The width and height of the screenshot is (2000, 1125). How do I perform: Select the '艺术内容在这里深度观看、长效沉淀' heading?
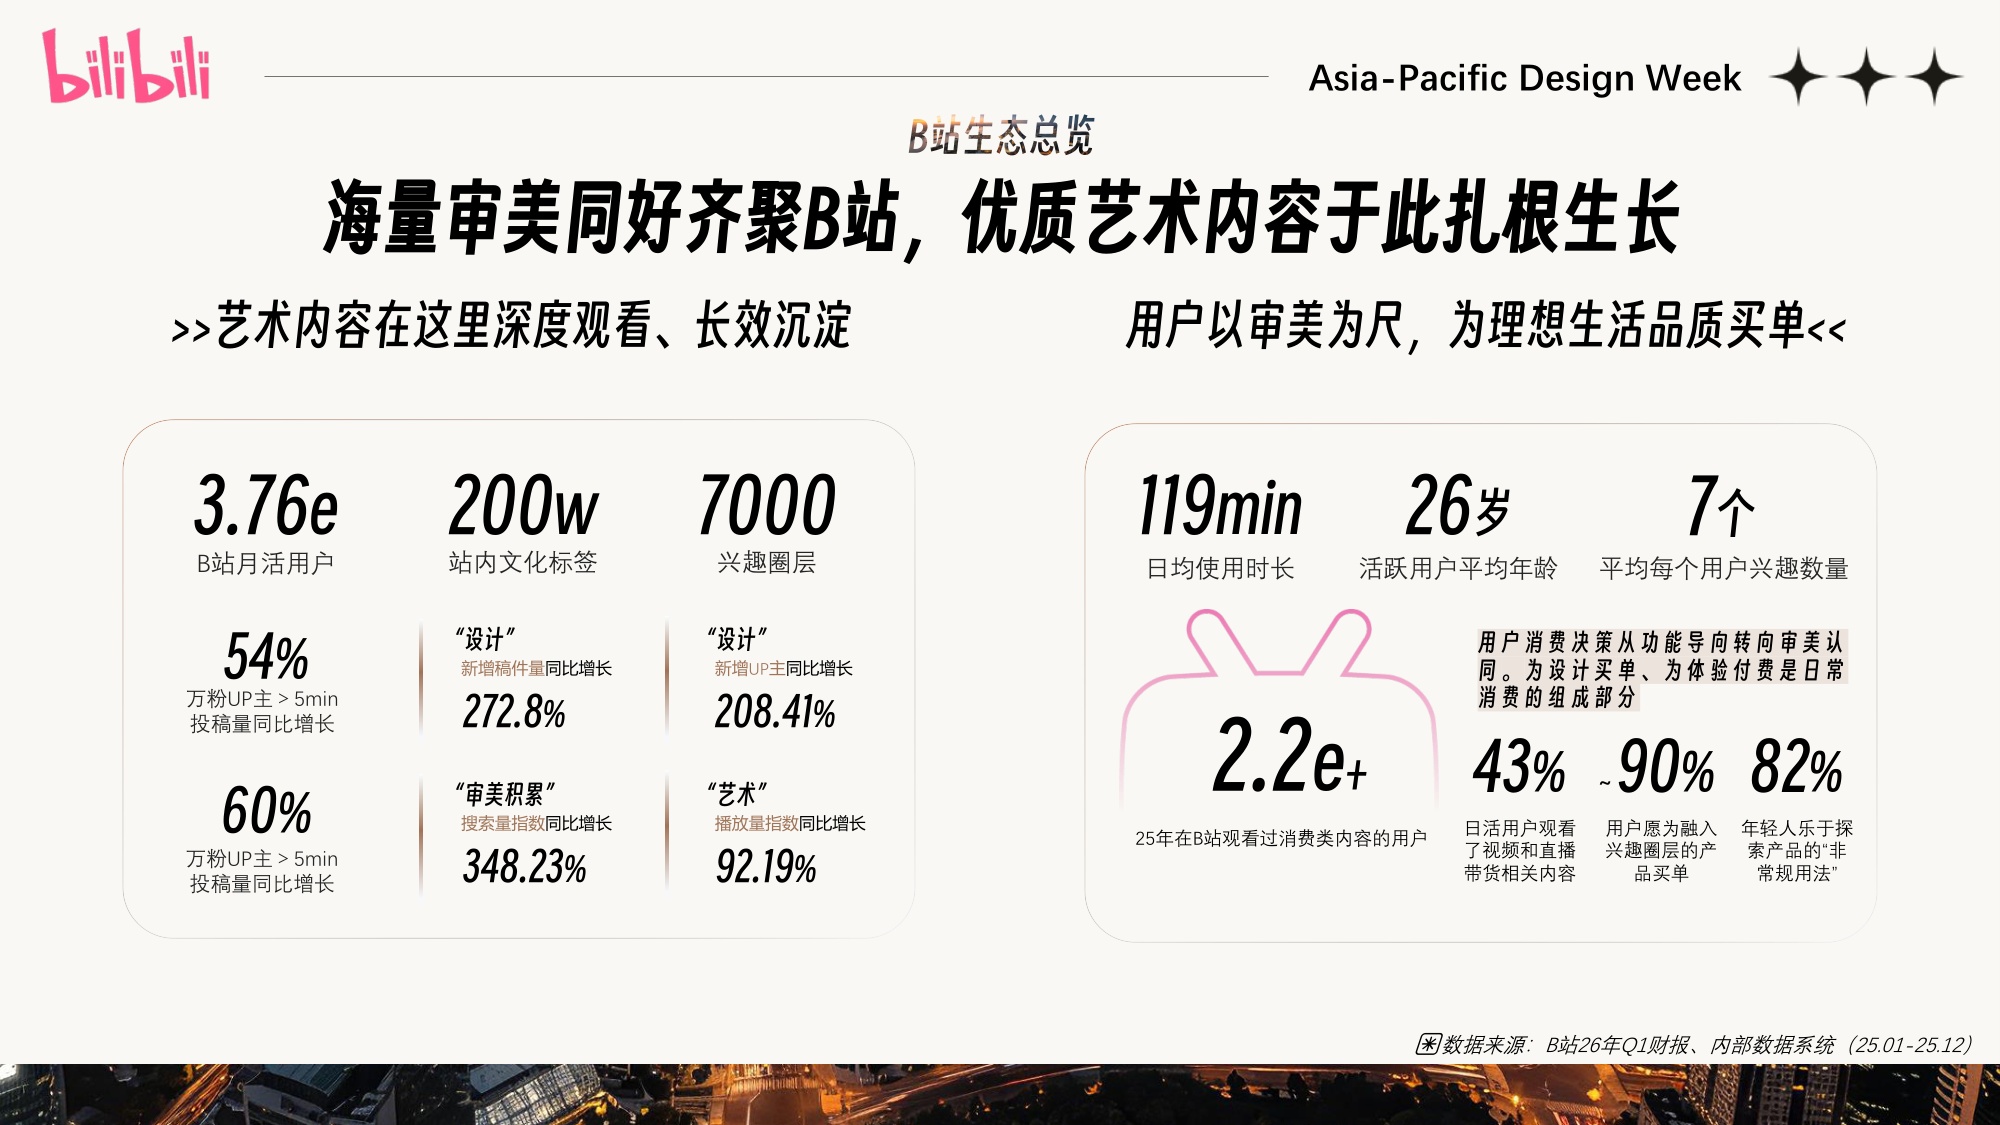(533, 325)
